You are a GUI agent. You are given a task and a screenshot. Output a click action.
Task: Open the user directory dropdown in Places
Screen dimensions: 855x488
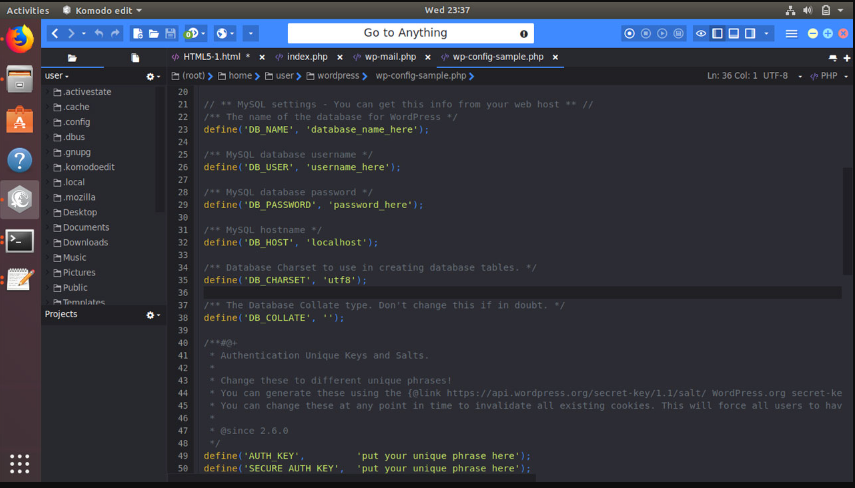[57, 76]
